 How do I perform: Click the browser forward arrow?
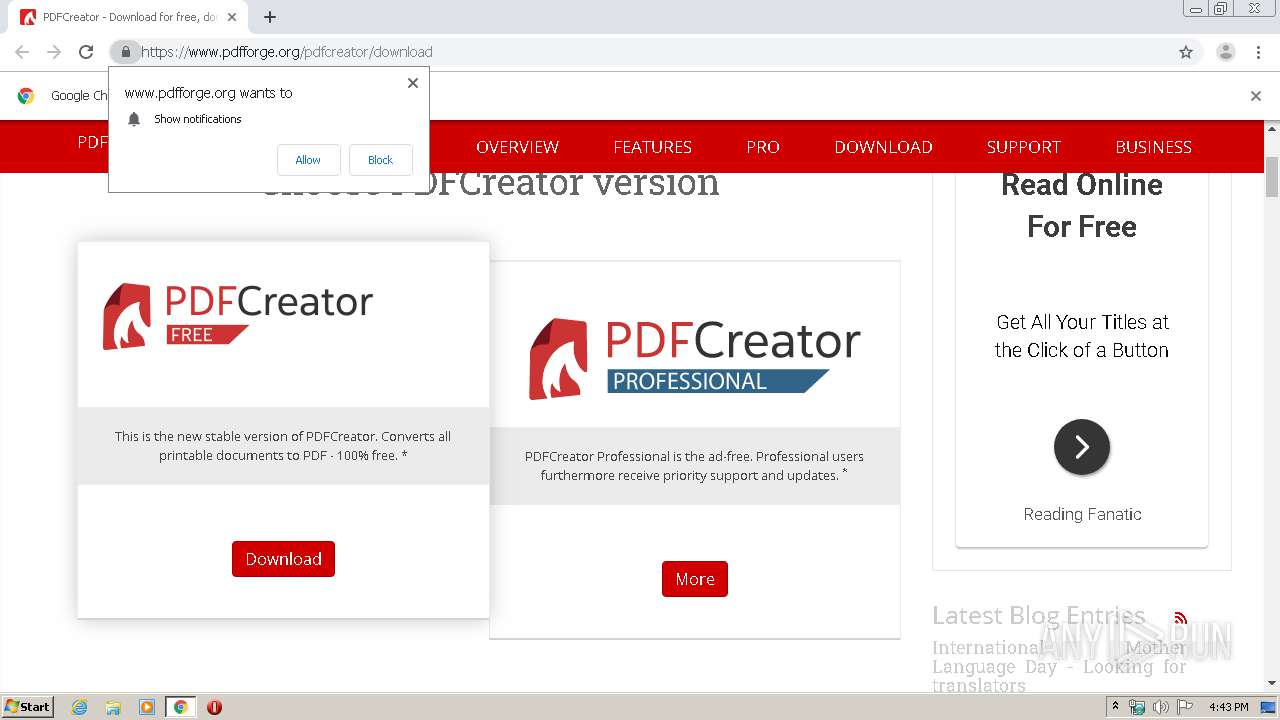[54, 52]
